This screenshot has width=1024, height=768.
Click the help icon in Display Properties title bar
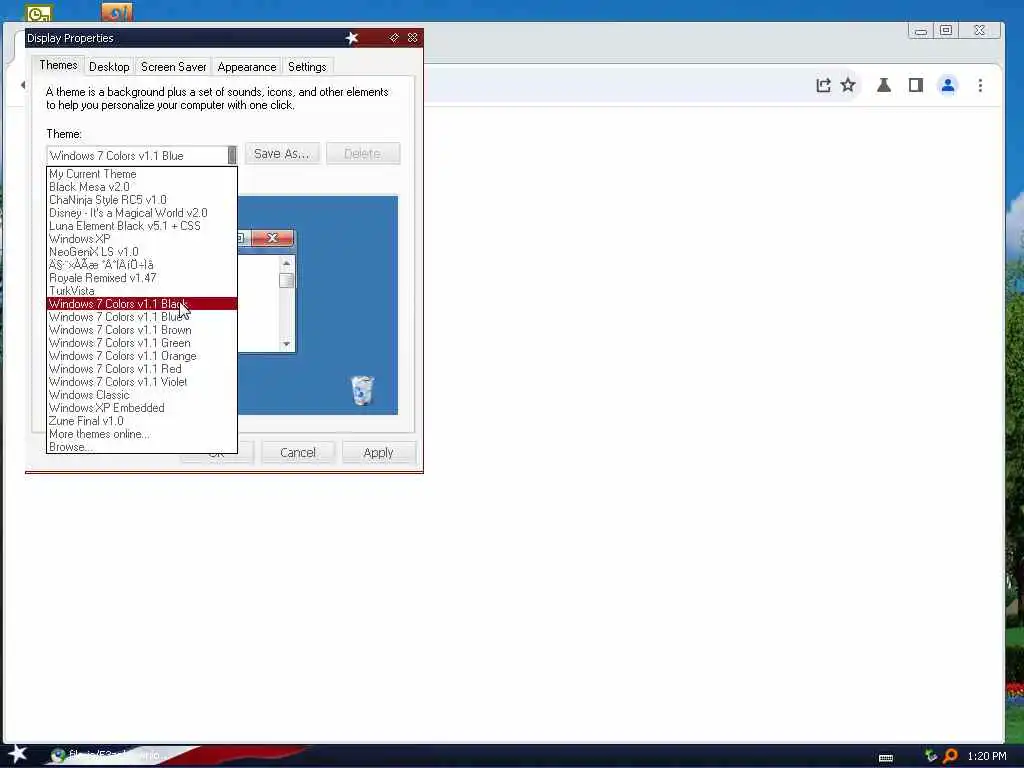point(394,38)
